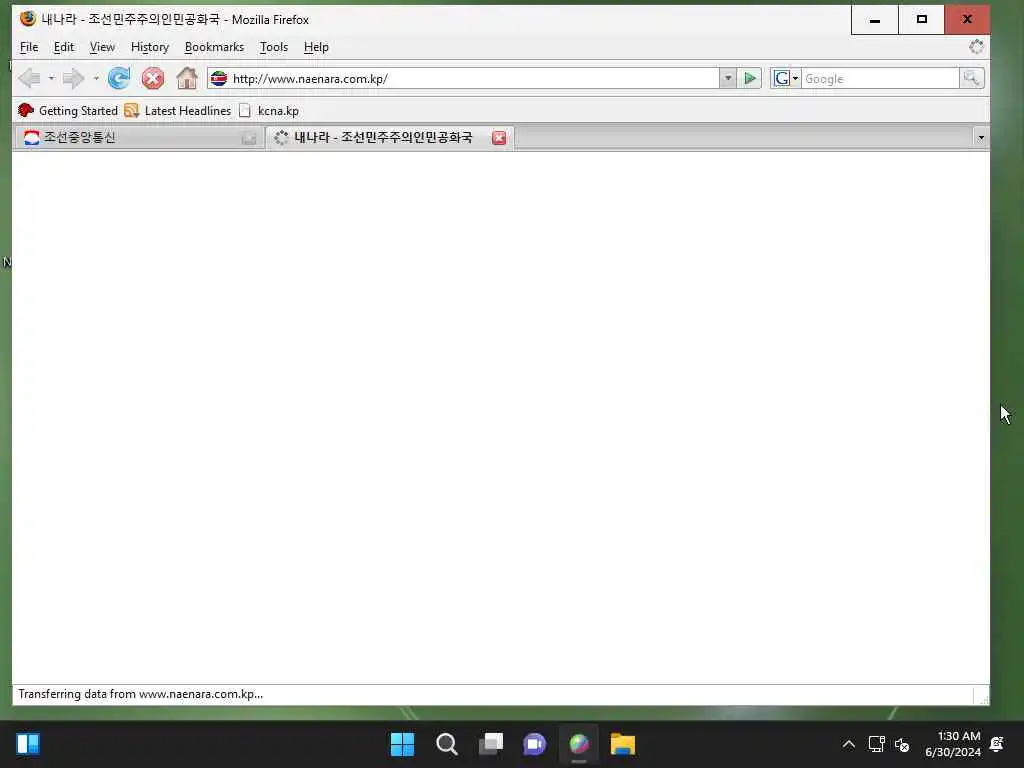This screenshot has width=1024, height=768.
Task: Click the Firefox logo in the title bar
Action: (x=27, y=19)
